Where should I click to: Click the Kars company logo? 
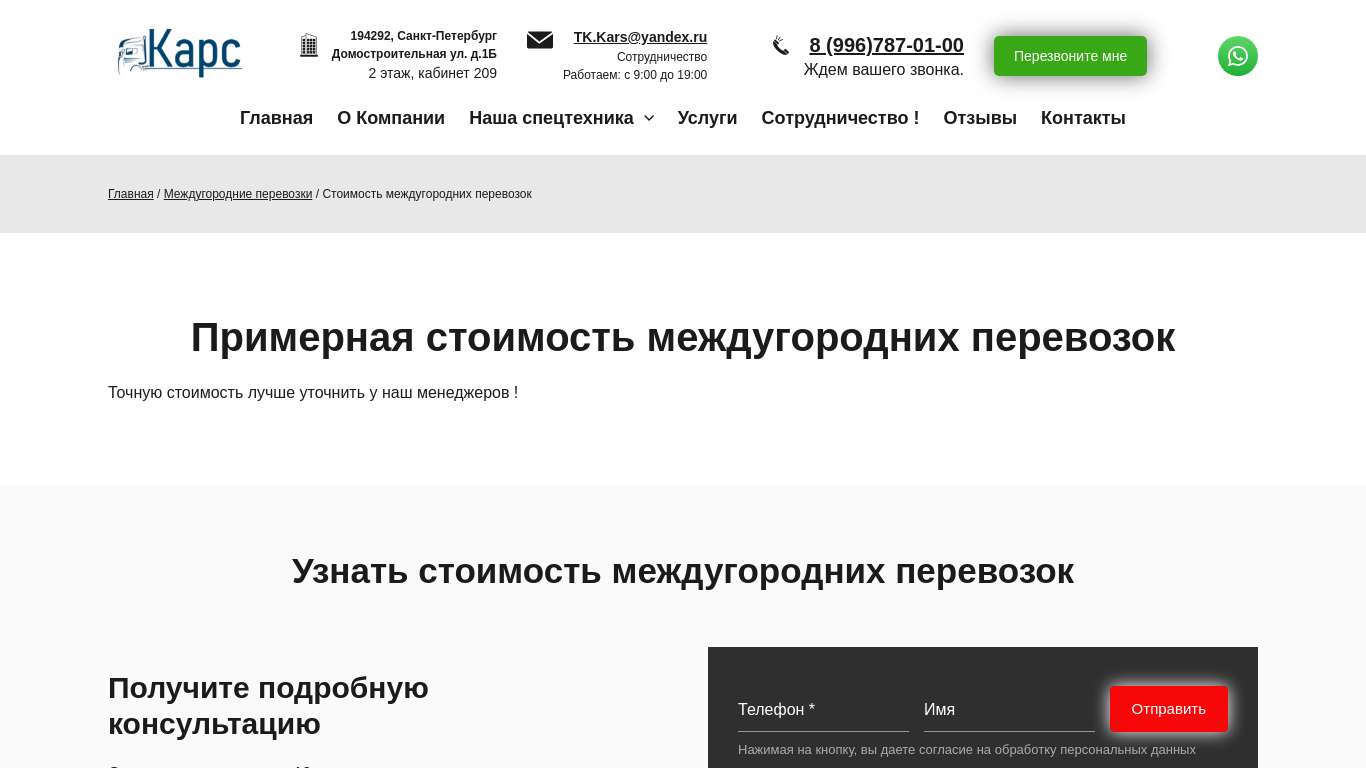coord(180,53)
